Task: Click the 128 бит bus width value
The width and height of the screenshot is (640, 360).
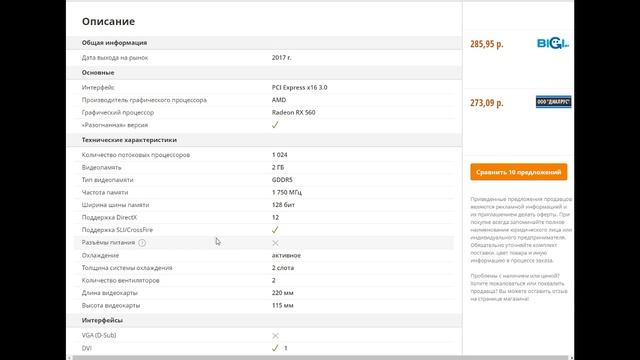Action: pyautogui.click(x=283, y=205)
